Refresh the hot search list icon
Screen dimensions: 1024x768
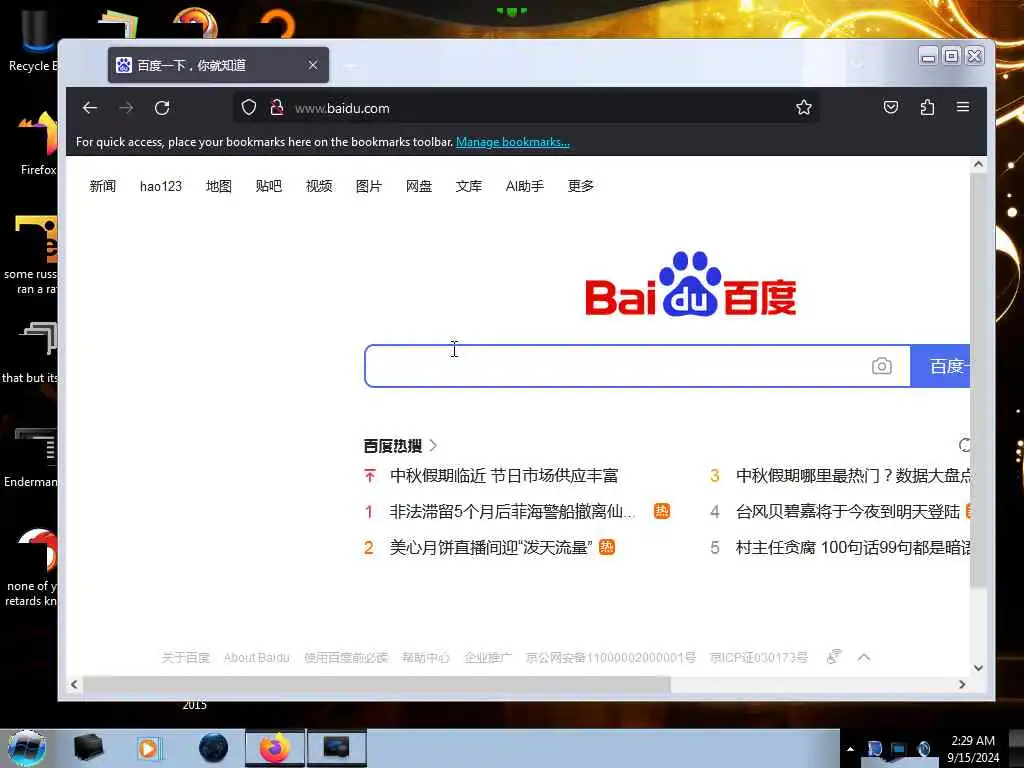[964, 445]
